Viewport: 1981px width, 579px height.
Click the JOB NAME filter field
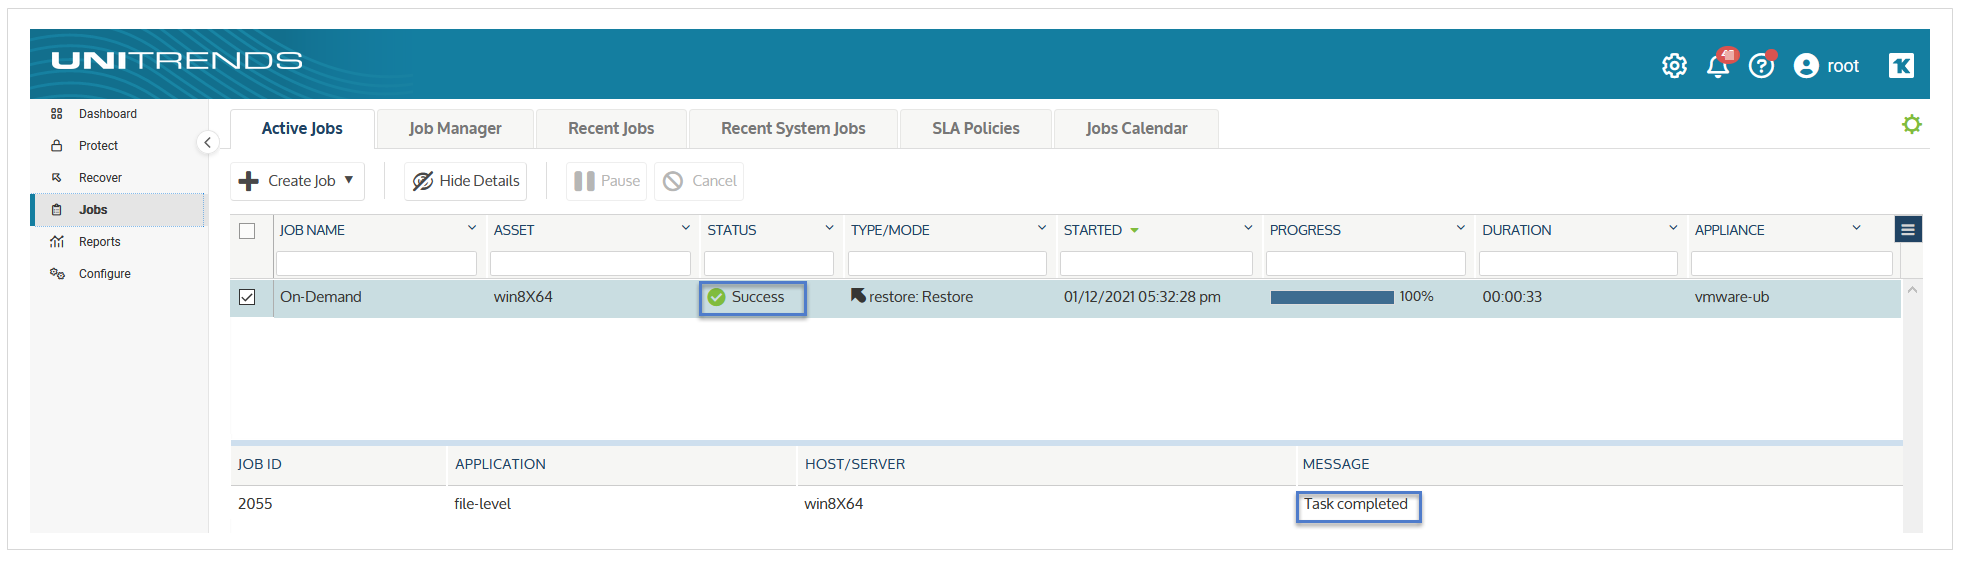tap(376, 263)
